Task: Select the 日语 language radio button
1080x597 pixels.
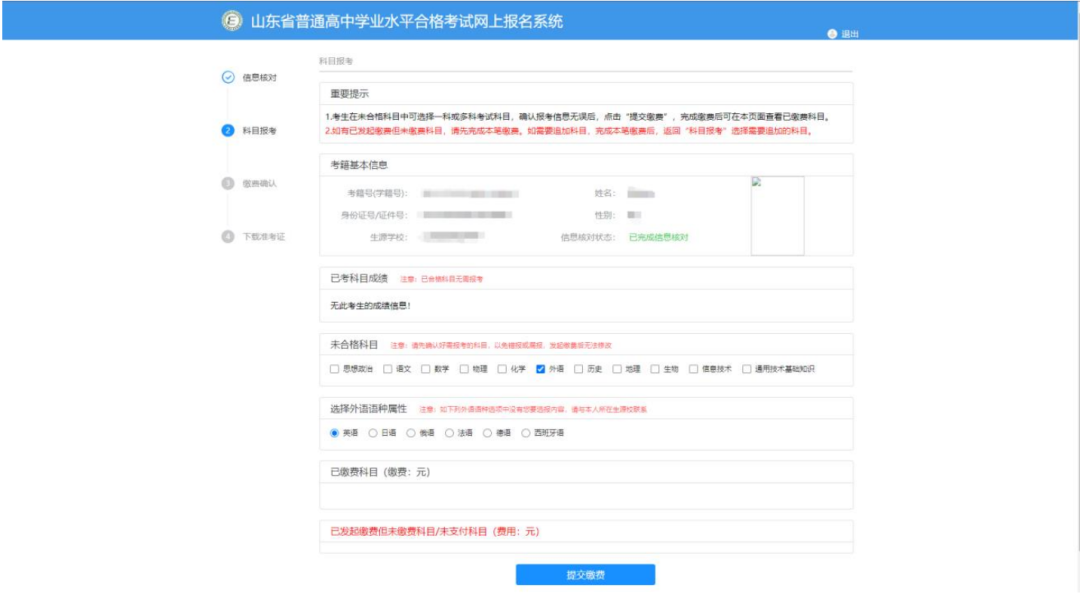Action: [373, 433]
